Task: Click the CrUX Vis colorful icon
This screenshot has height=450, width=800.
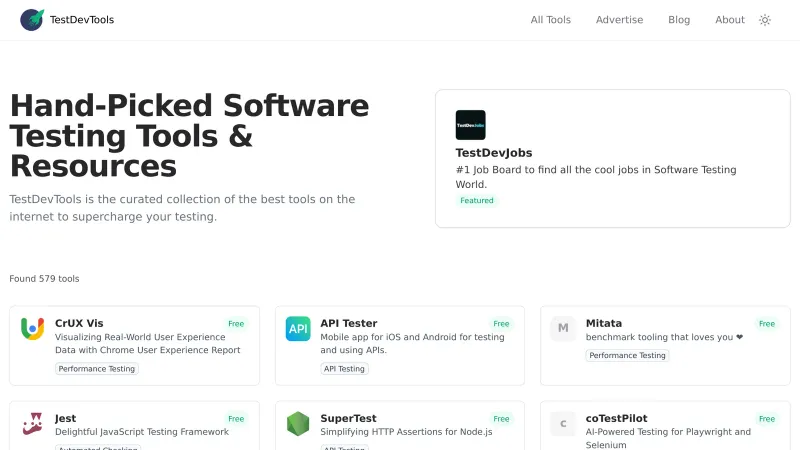Action: [33, 328]
